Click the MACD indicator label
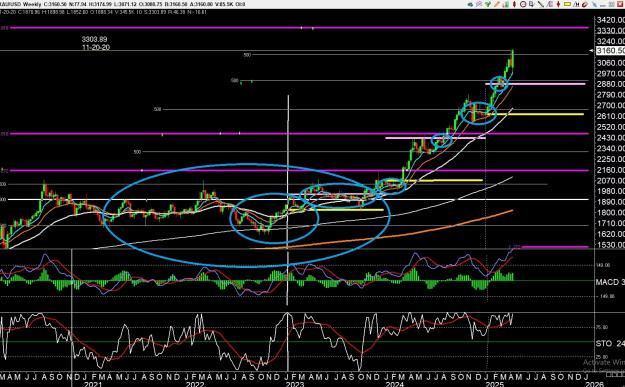 coord(610,282)
